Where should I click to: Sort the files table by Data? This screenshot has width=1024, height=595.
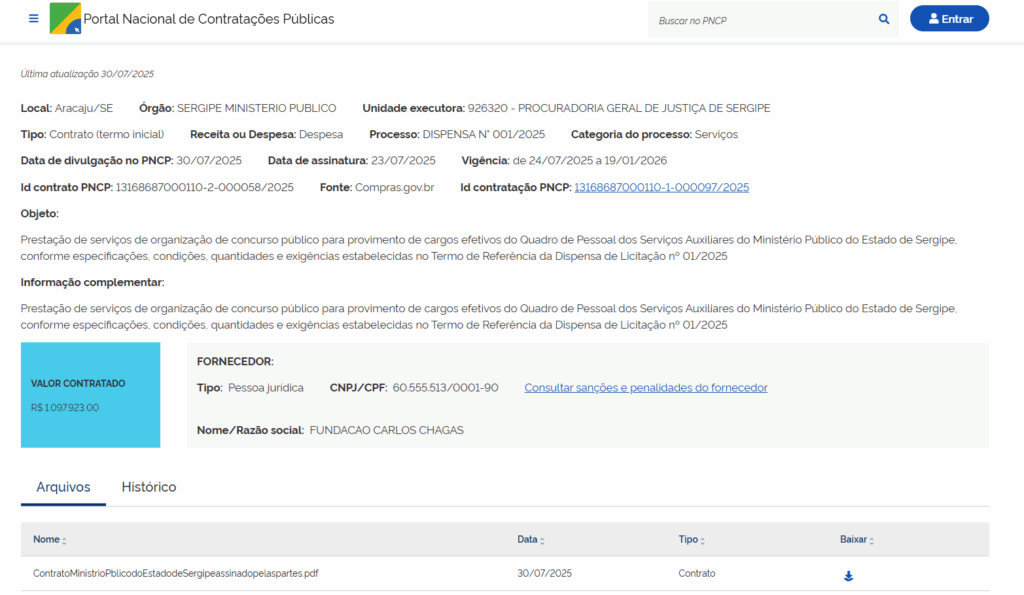541,541
